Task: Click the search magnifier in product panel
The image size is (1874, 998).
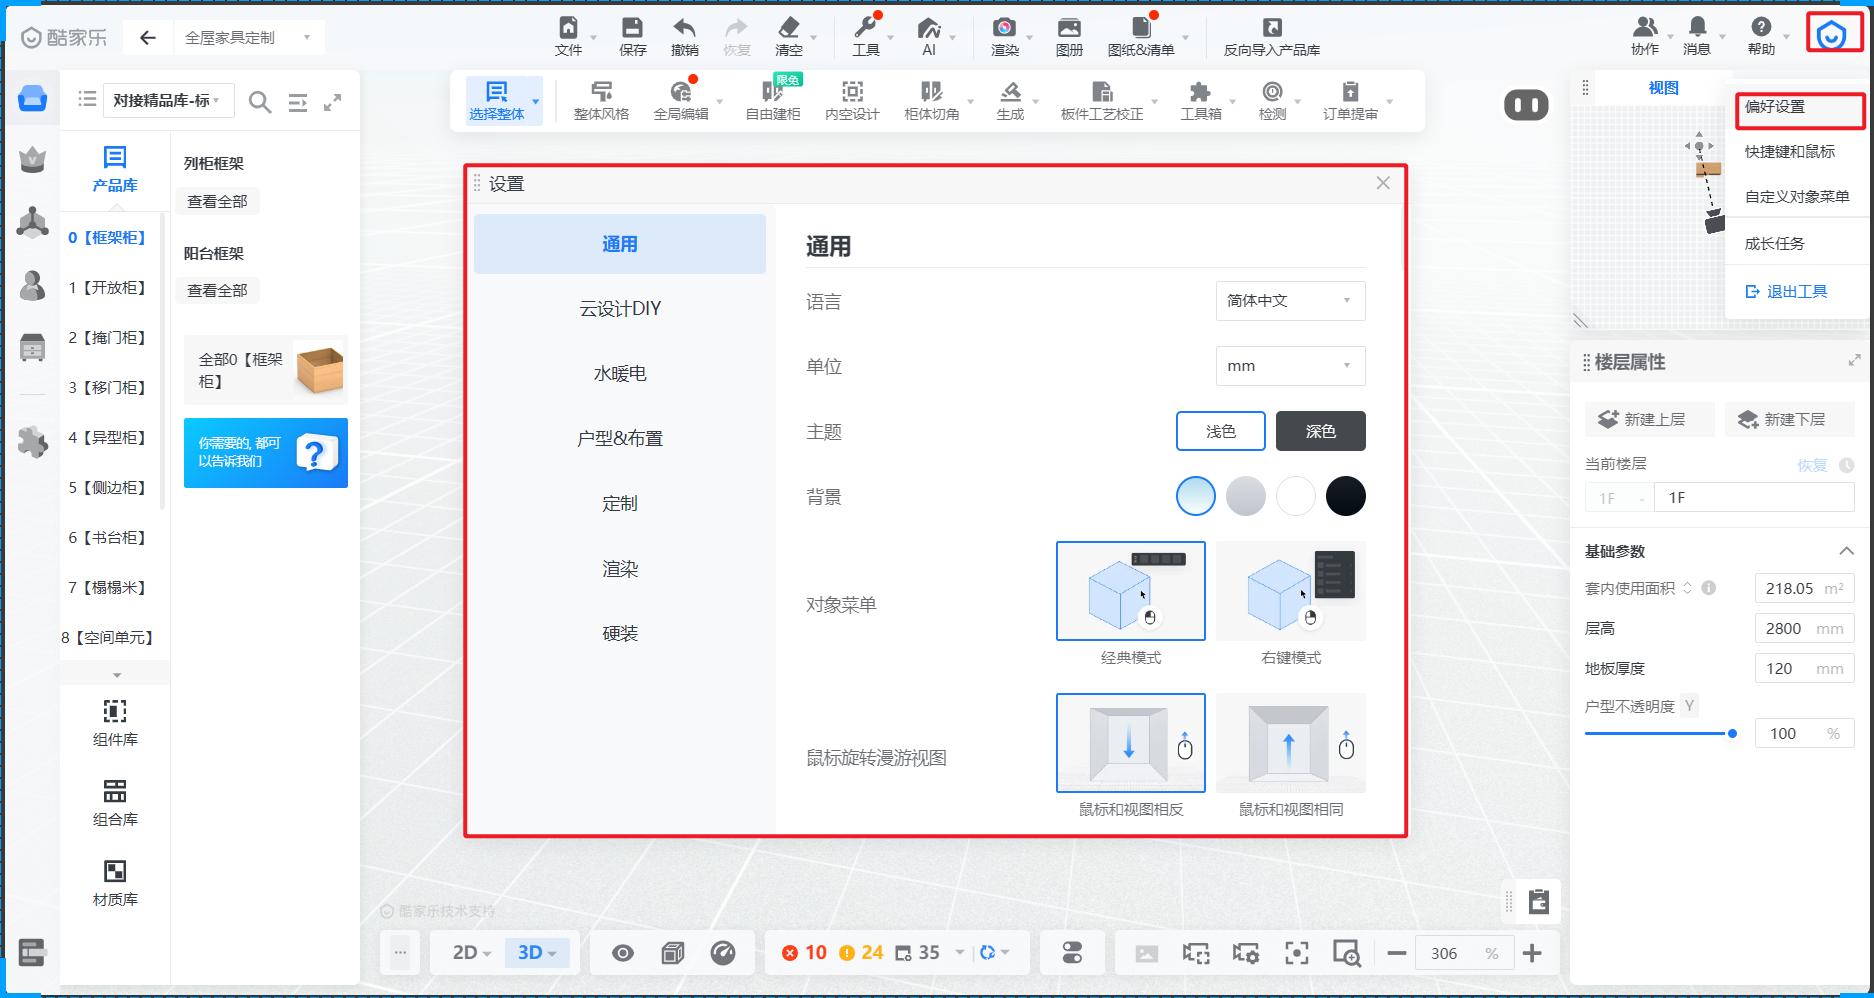Action: [x=259, y=102]
